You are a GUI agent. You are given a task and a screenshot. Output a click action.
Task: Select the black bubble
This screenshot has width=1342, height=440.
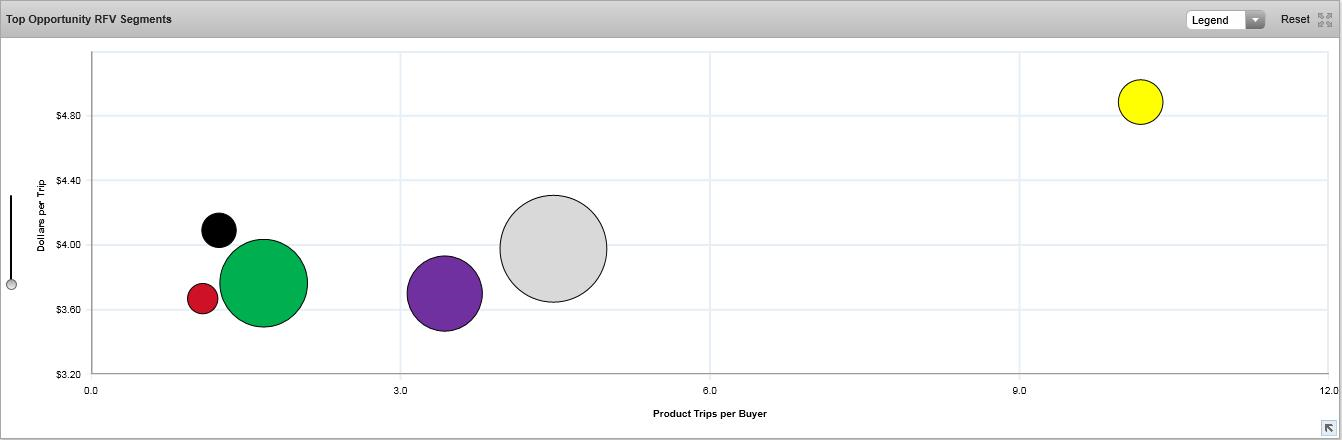[x=218, y=231]
